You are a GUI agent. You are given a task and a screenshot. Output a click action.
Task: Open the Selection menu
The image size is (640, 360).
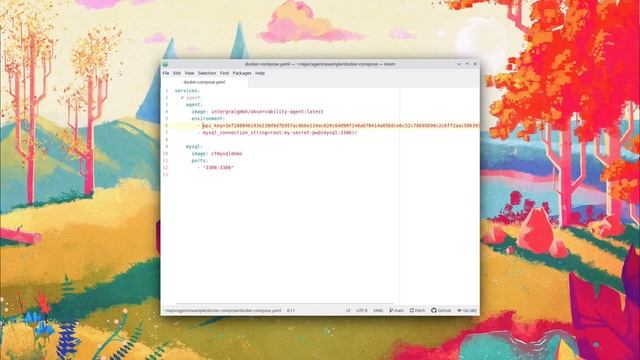[207, 73]
